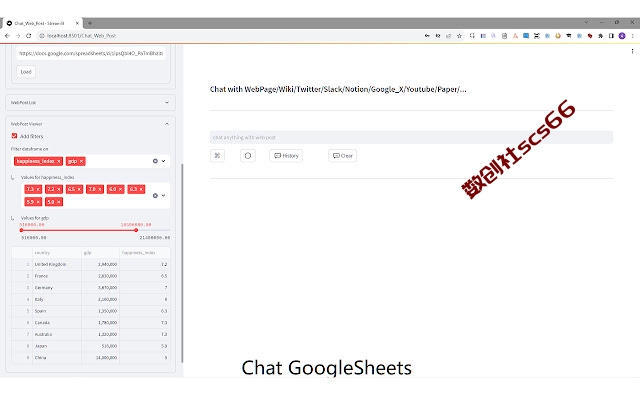Click the command-symbol icon button under chat box
Viewport: 640px width, 400px height.
218,156
